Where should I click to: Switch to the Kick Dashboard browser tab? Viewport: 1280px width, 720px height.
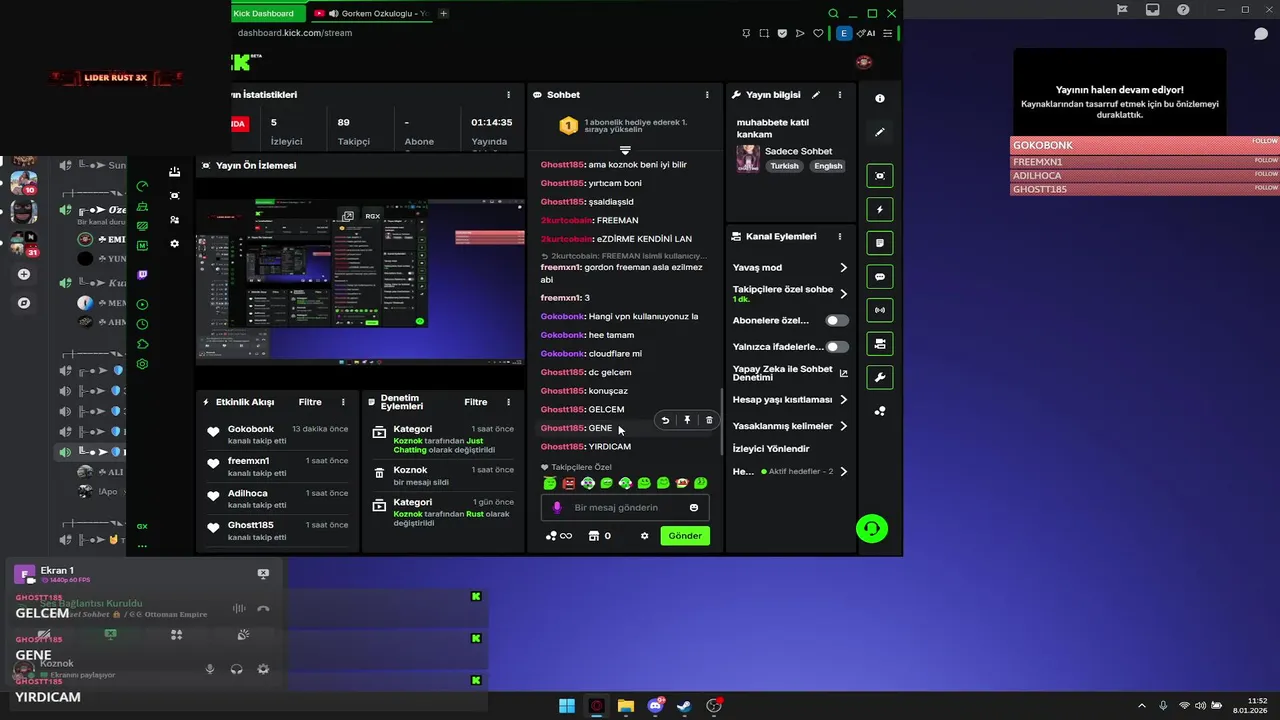[268, 13]
